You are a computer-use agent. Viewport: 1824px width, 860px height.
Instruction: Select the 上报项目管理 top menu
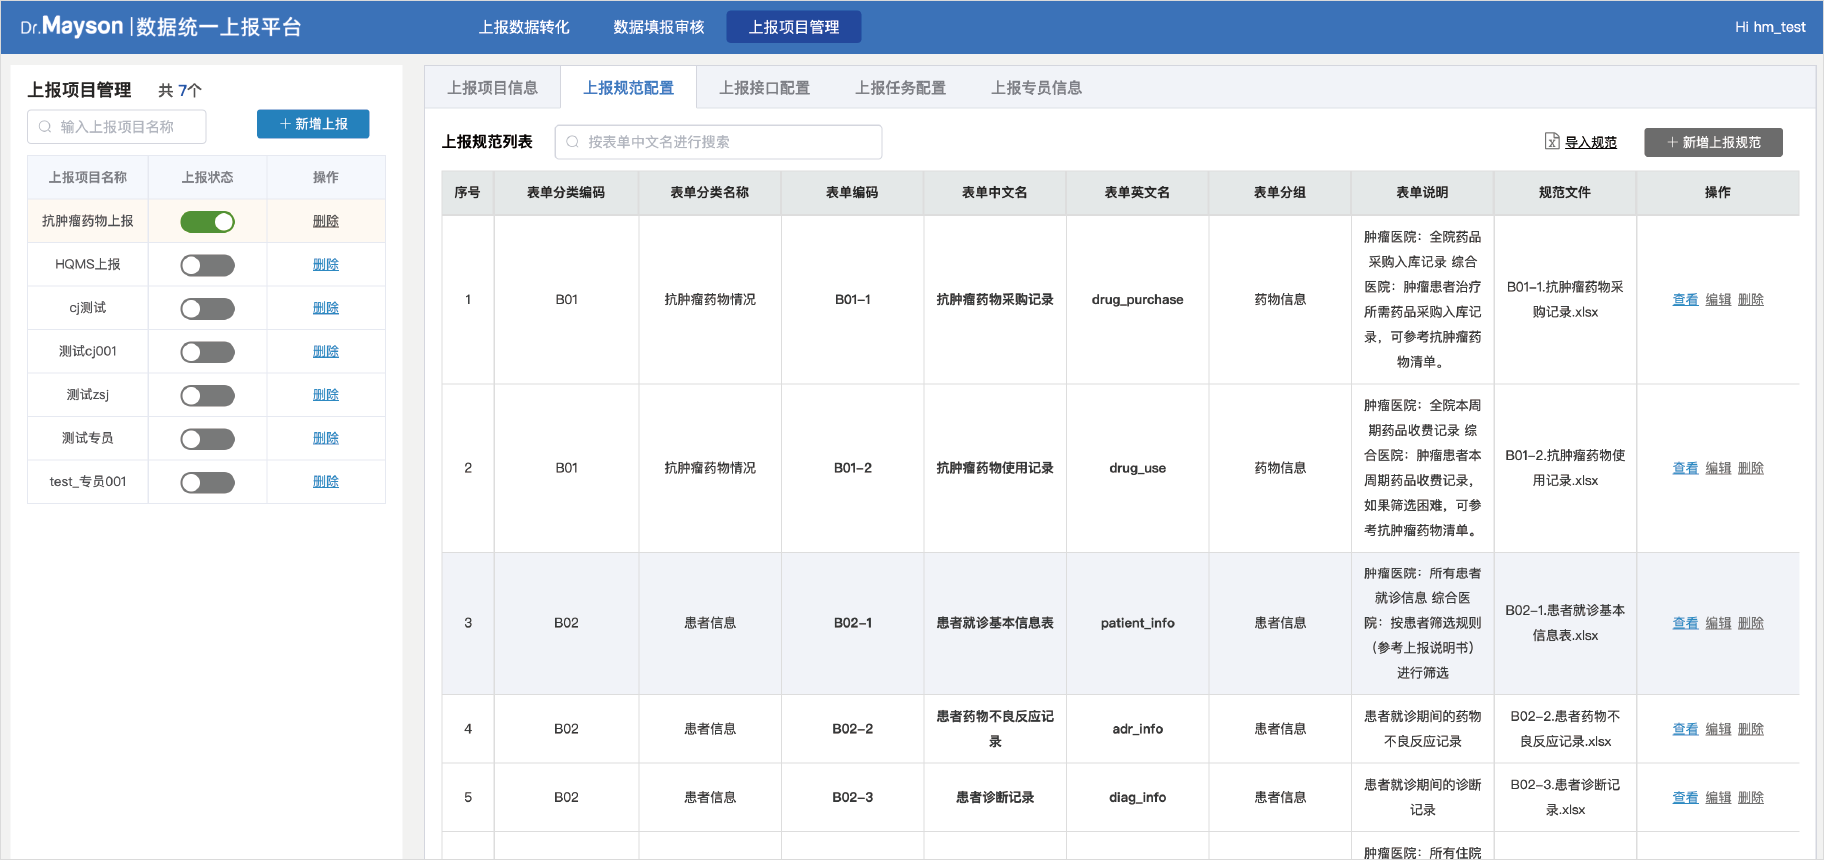point(794,27)
